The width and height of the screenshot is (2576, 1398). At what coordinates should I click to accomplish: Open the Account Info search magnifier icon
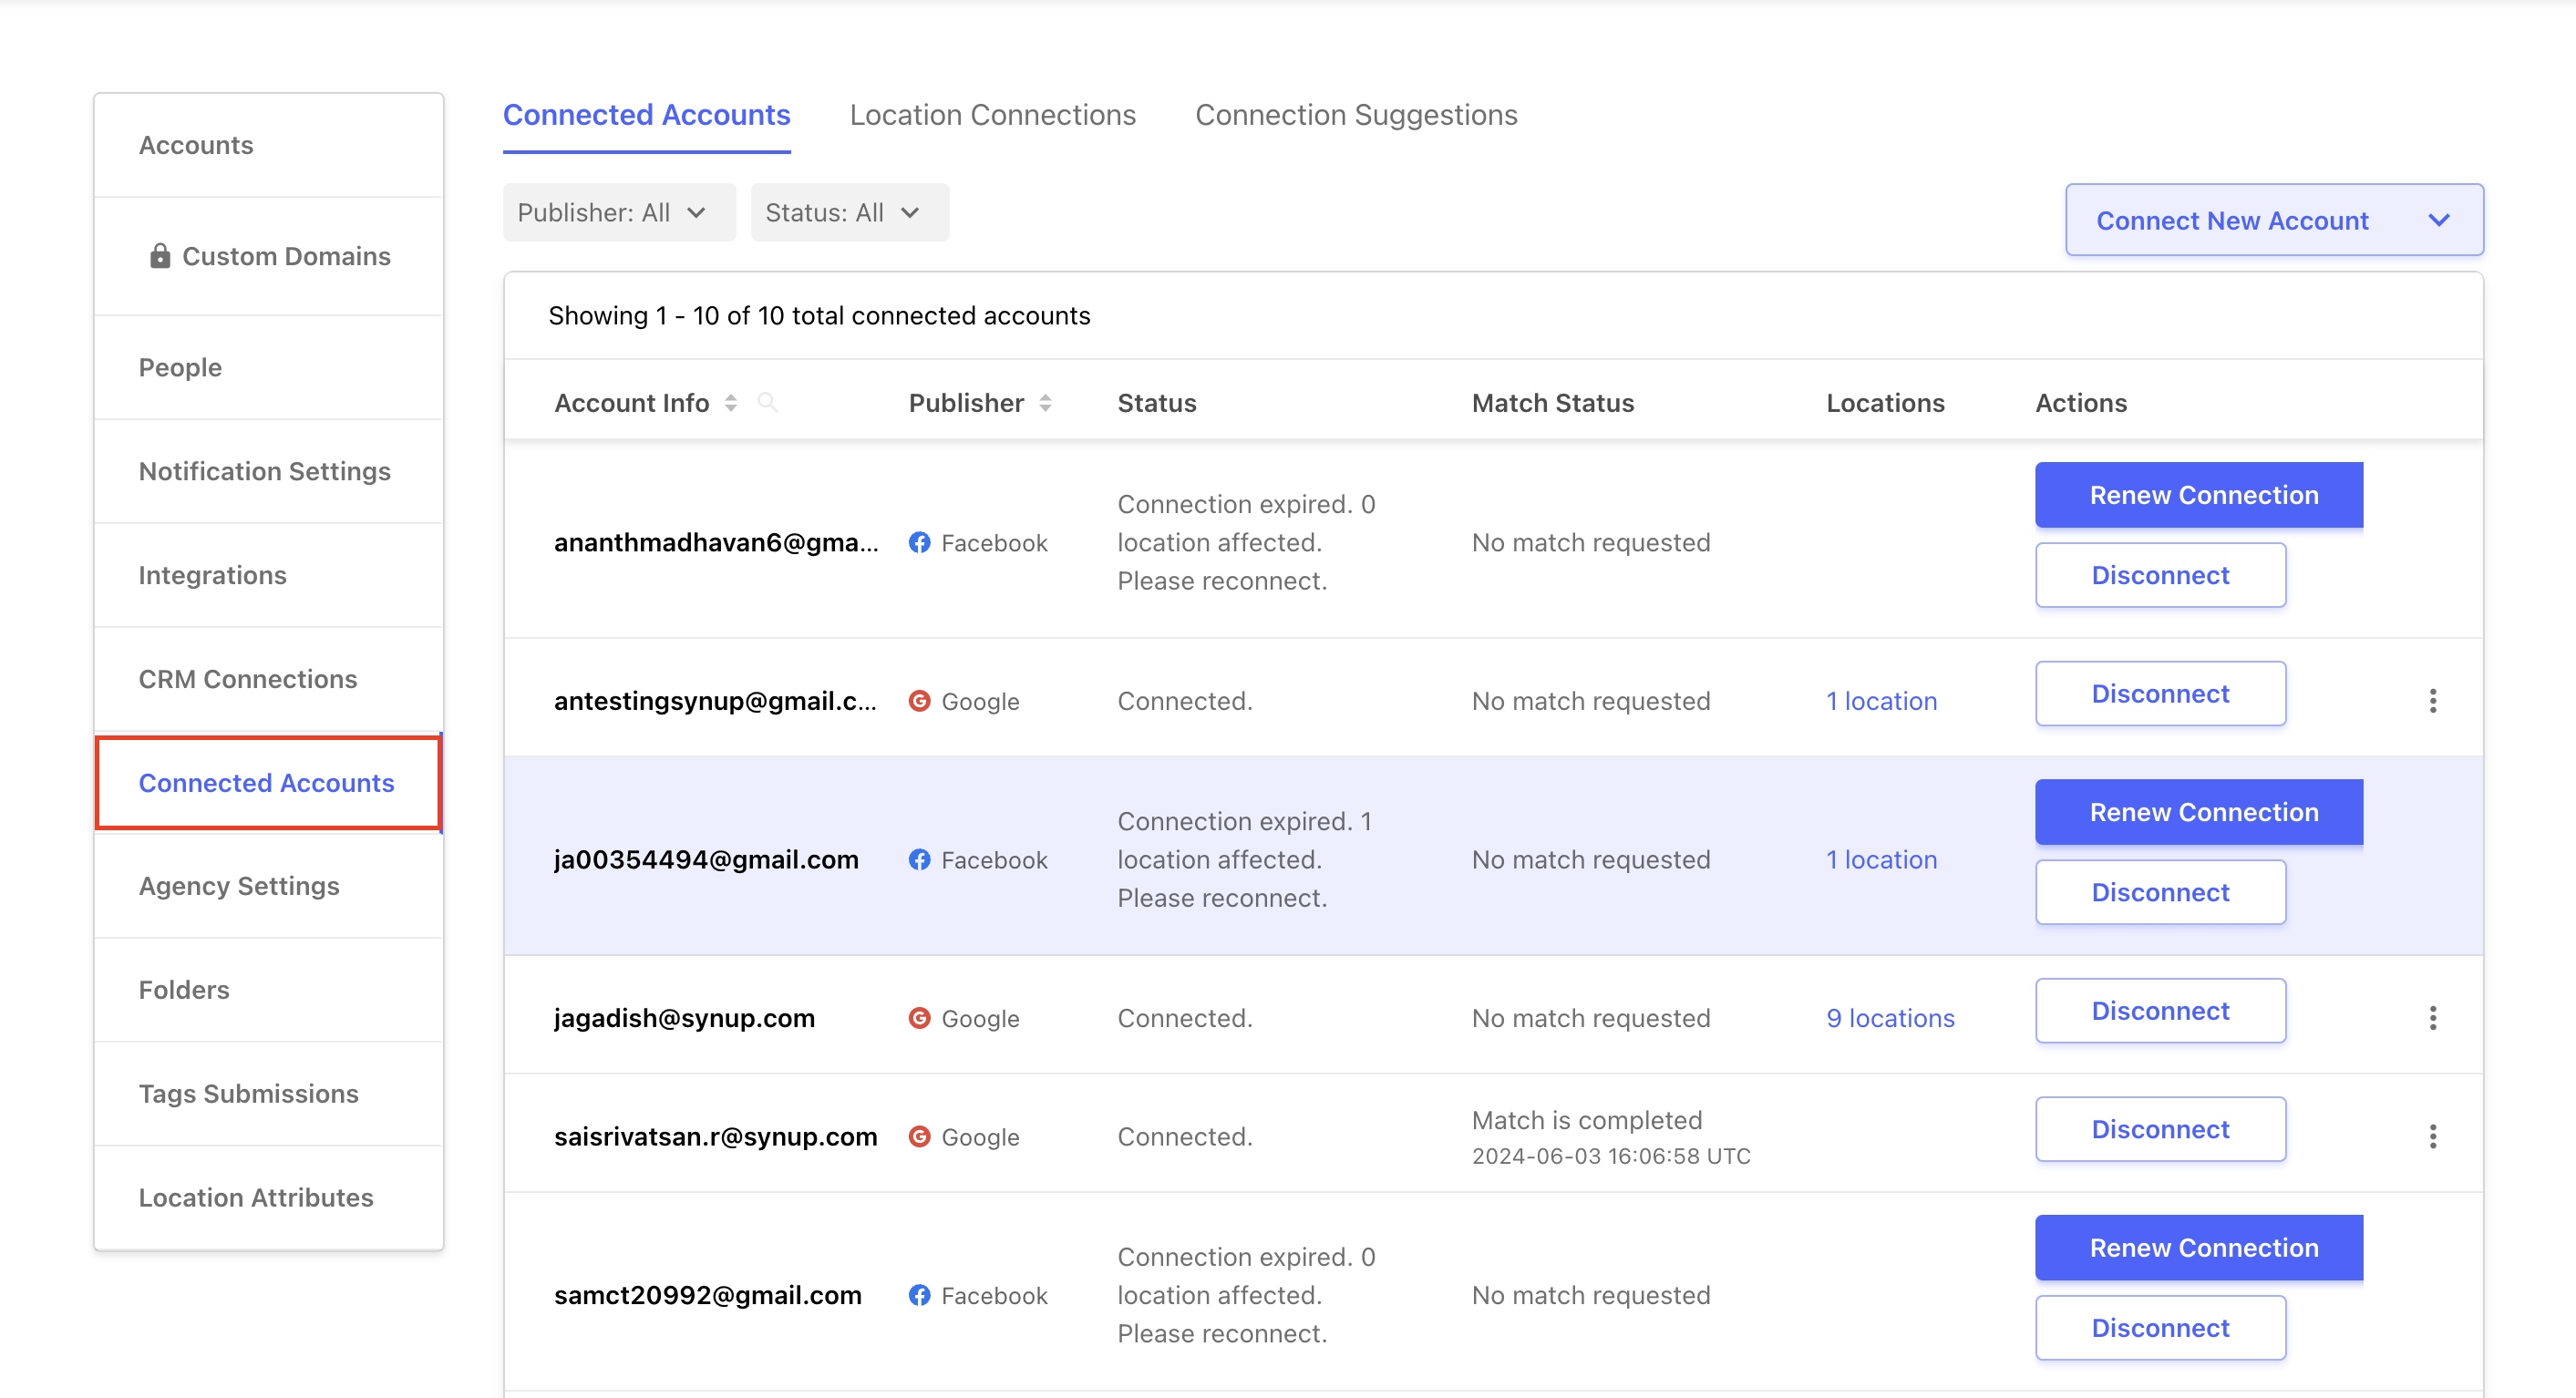[x=767, y=402]
